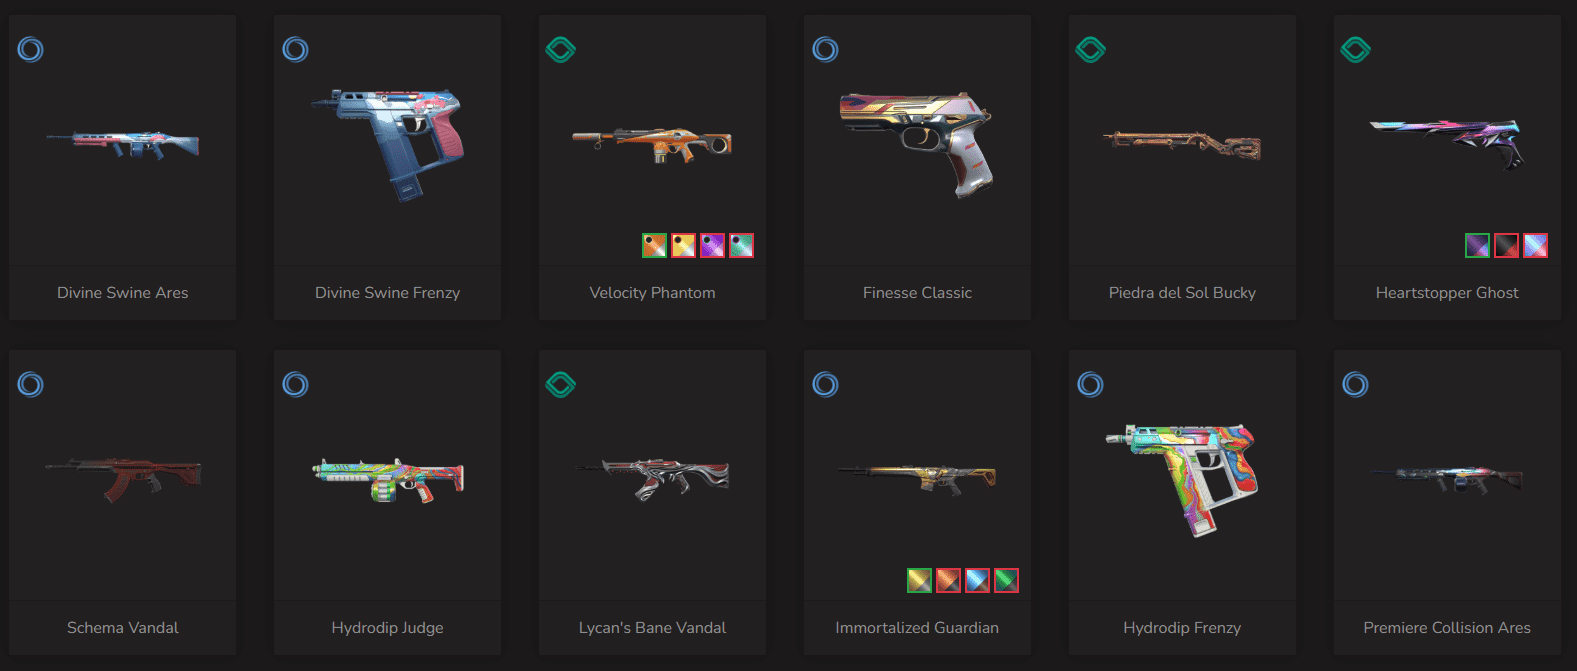1577x671 pixels.
Task: Open the Finesse Classic pistol image
Action: [x=917, y=144]
